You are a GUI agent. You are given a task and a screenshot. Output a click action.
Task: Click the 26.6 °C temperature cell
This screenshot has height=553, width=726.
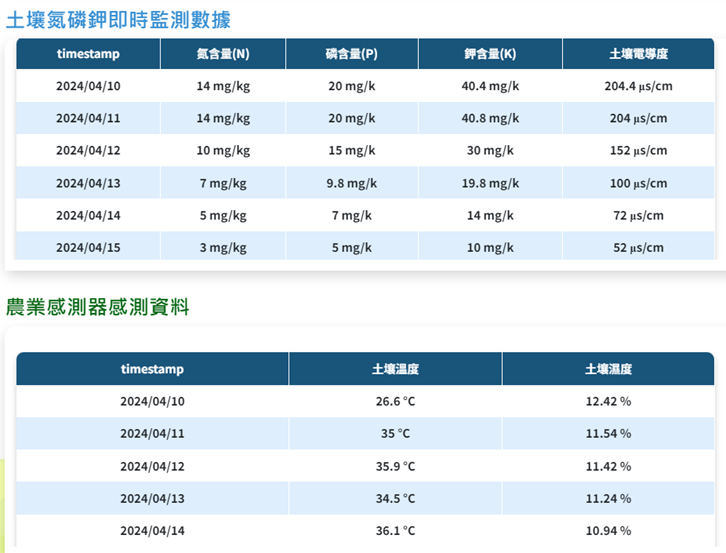(395, 402)
